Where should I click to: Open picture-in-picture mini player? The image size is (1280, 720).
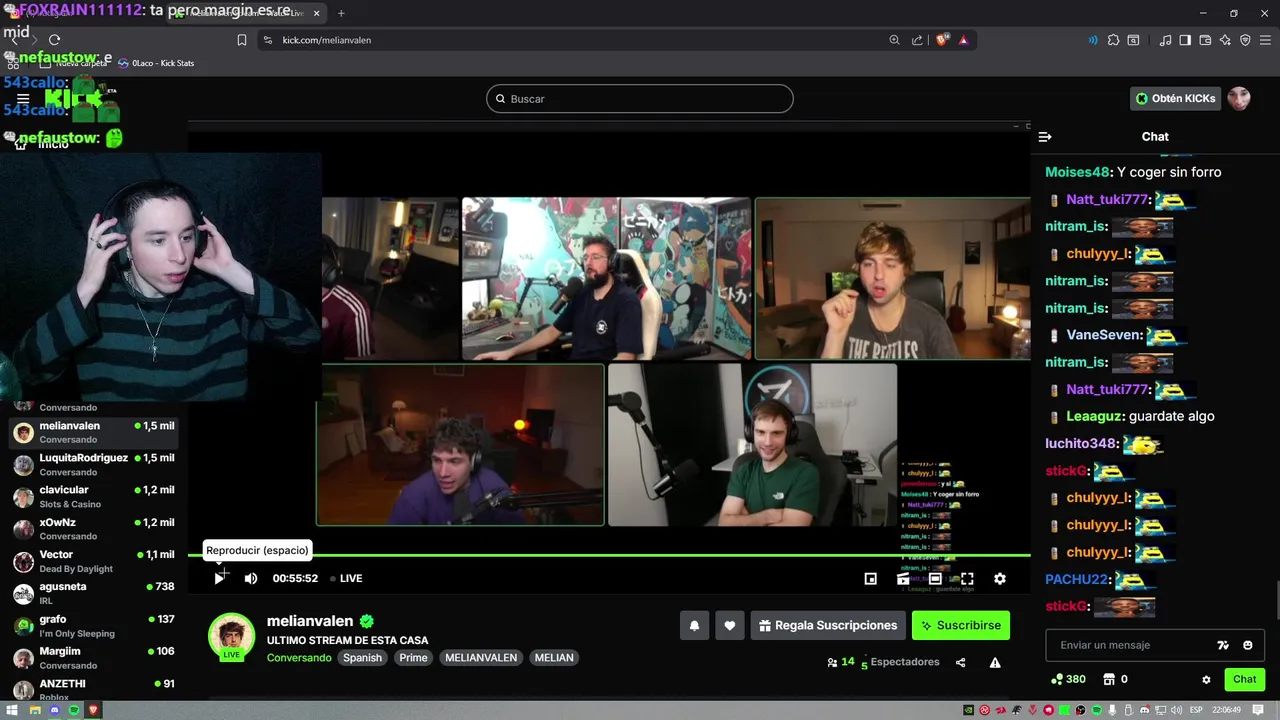click(871, 579)
